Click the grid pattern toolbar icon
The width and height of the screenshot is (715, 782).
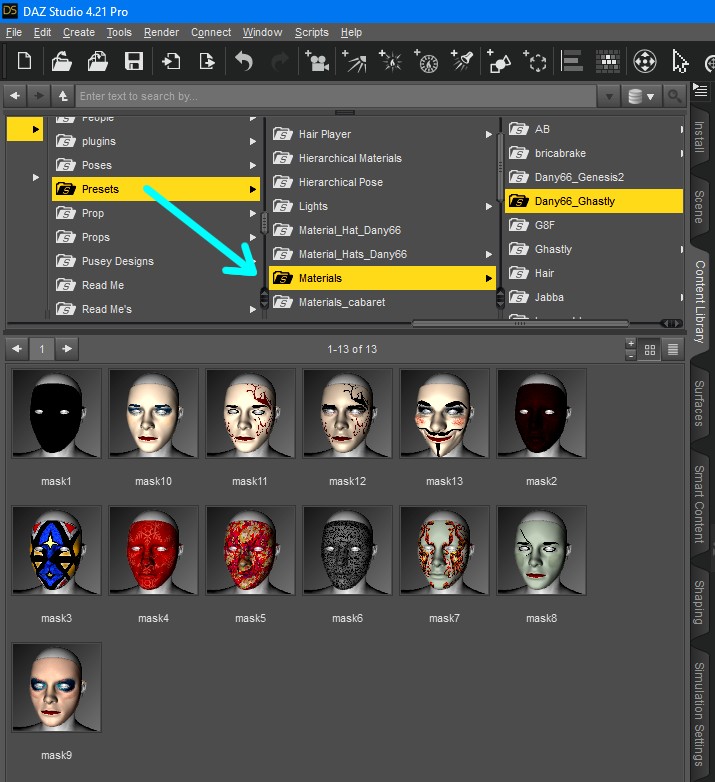coord(608,61)
